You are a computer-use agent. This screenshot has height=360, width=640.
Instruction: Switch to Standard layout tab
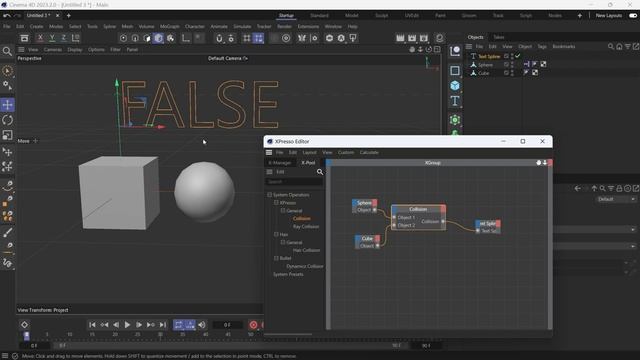[319, 16]
